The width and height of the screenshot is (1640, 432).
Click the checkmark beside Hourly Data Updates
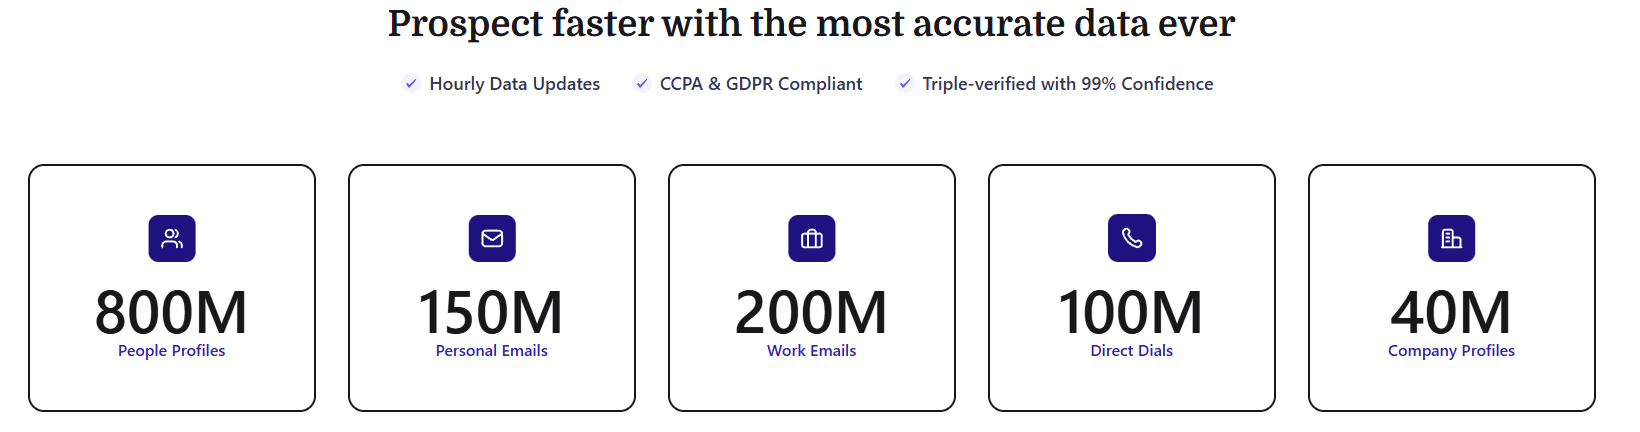click(411, 84)
